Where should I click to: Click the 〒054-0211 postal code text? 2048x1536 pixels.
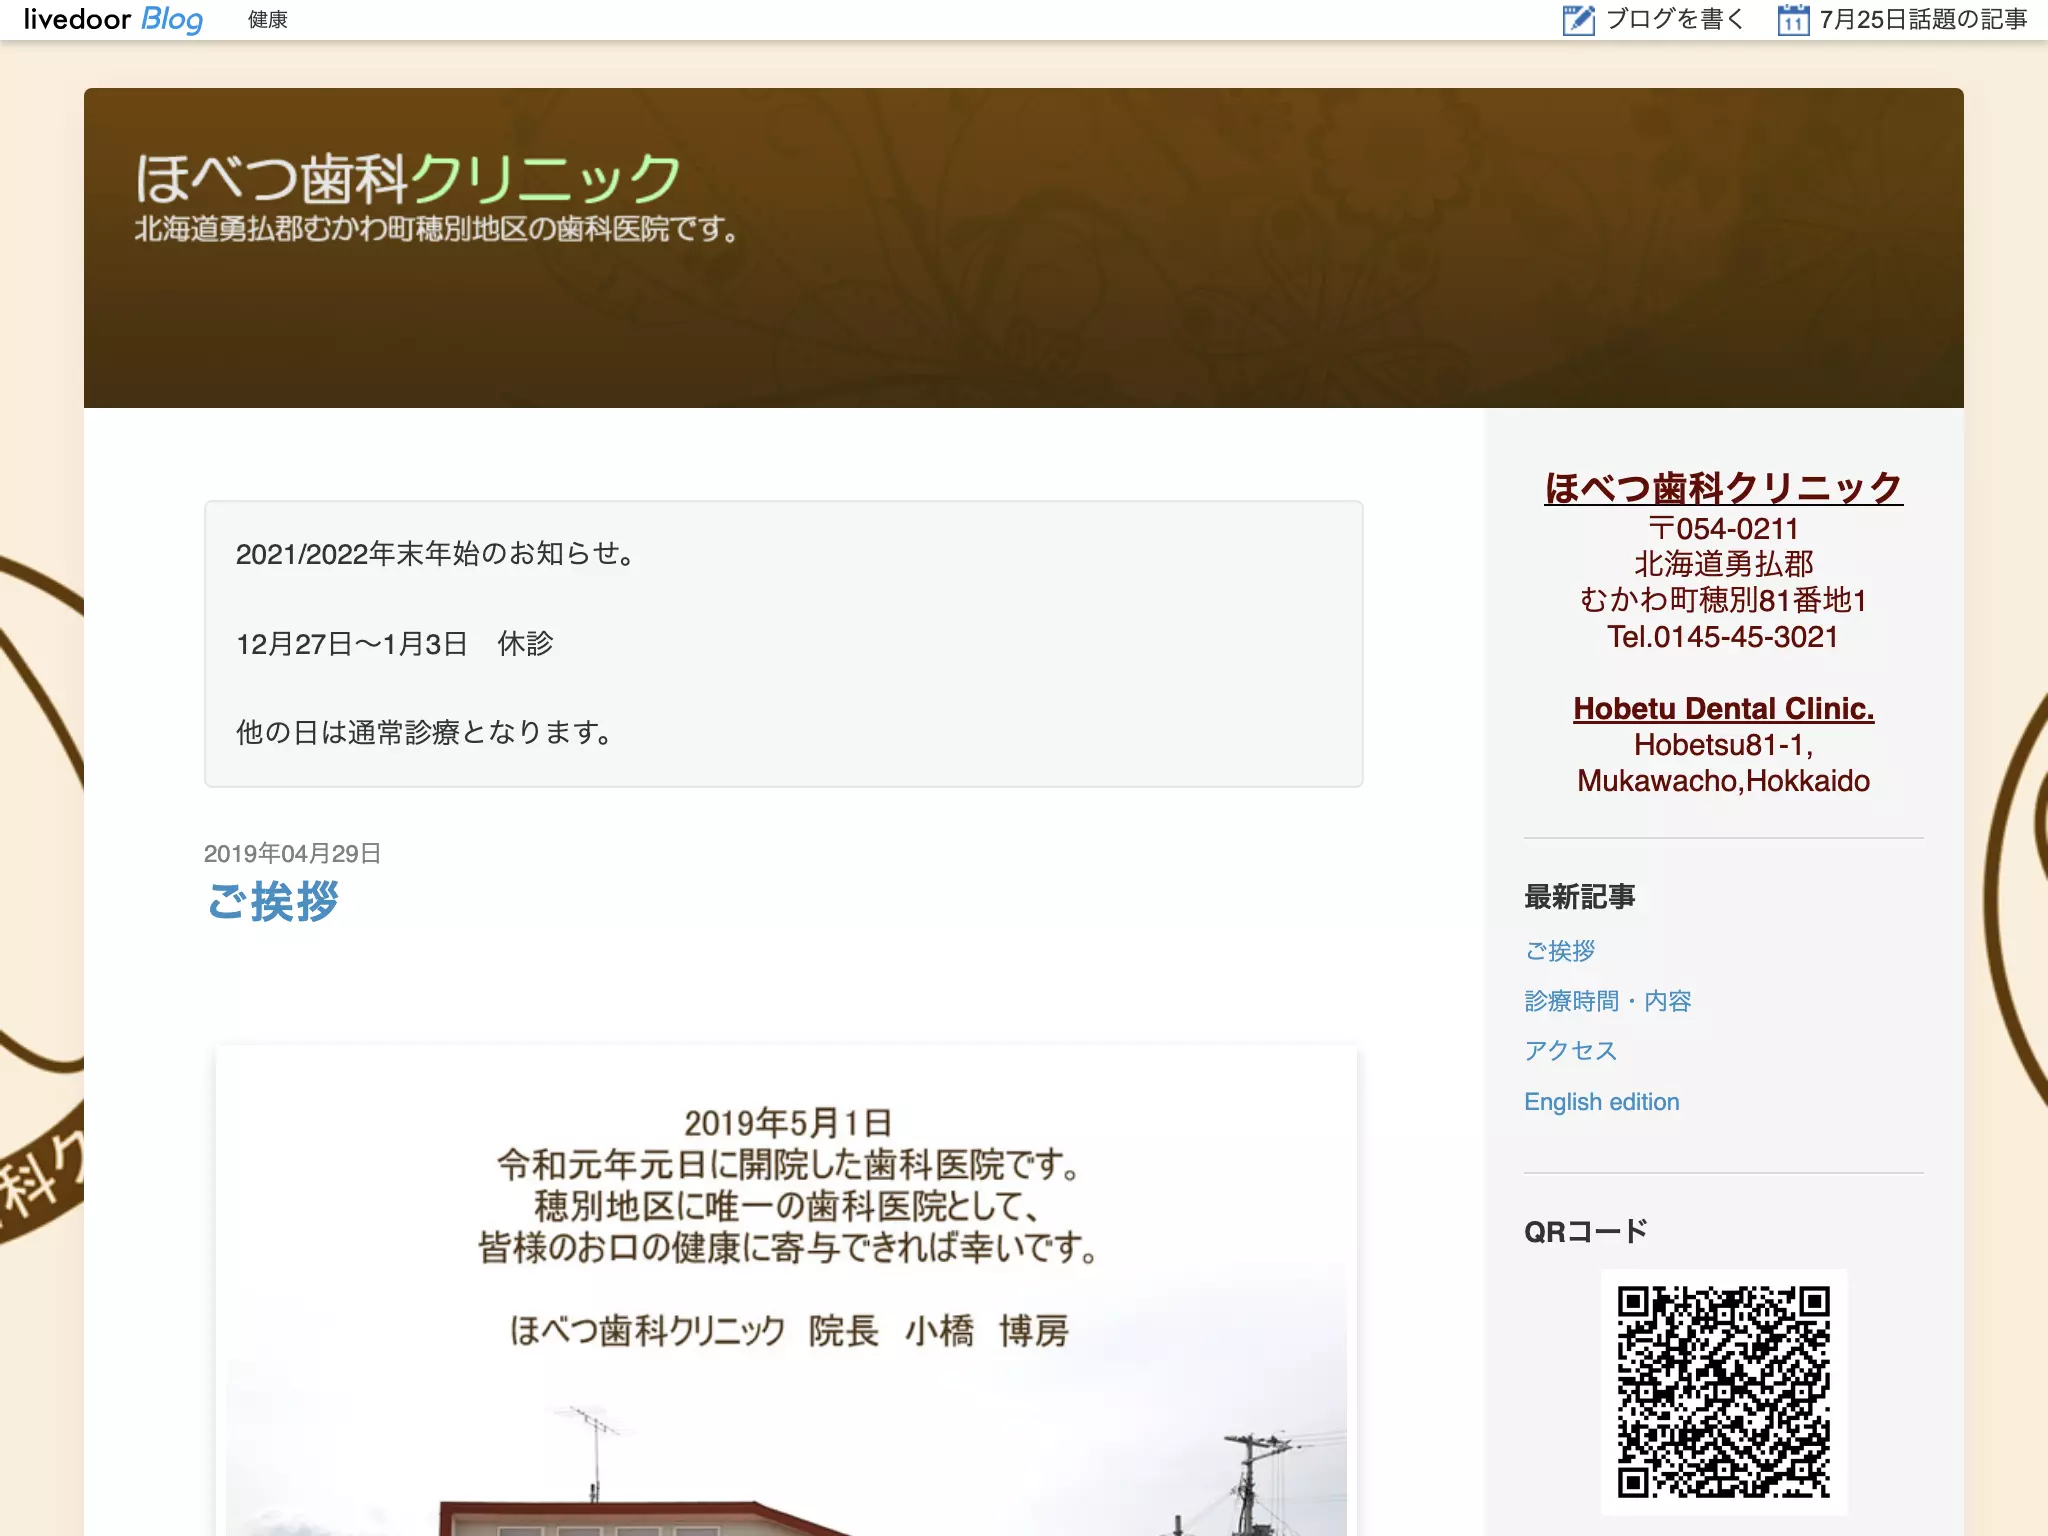click(1723, 528)
